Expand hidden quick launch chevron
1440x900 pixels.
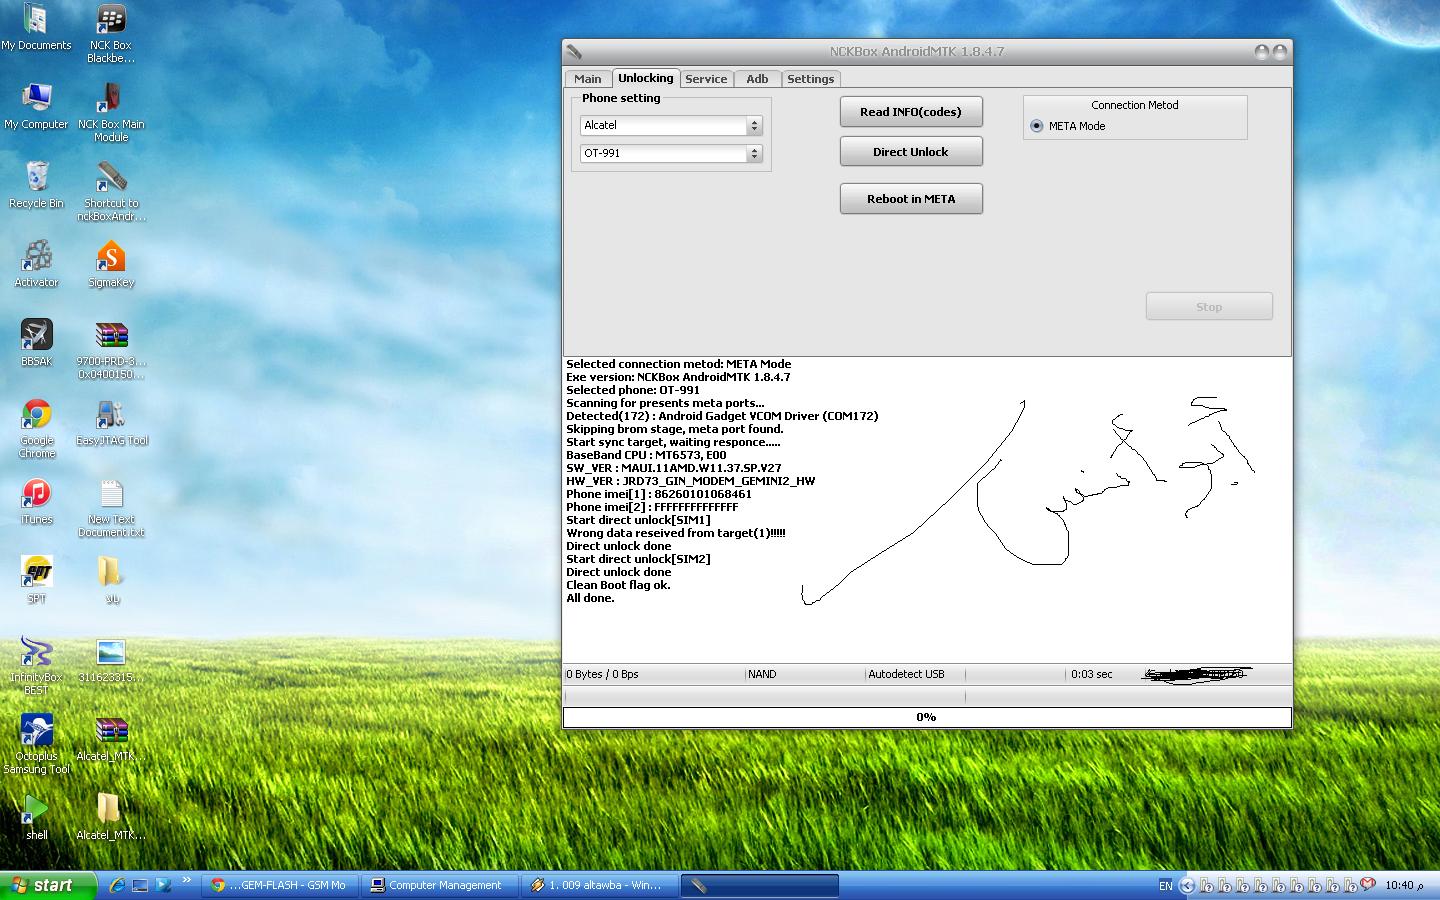click(186, 881)
